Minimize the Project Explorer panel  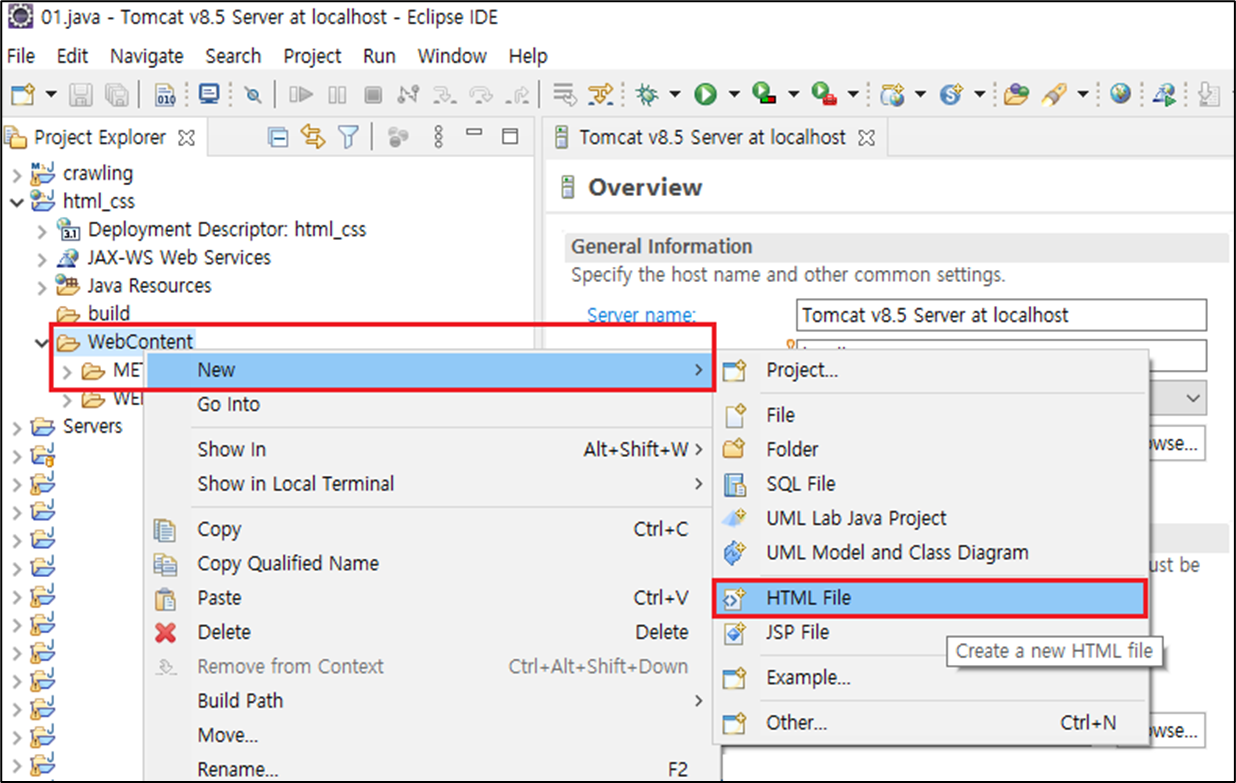[475, 133]
